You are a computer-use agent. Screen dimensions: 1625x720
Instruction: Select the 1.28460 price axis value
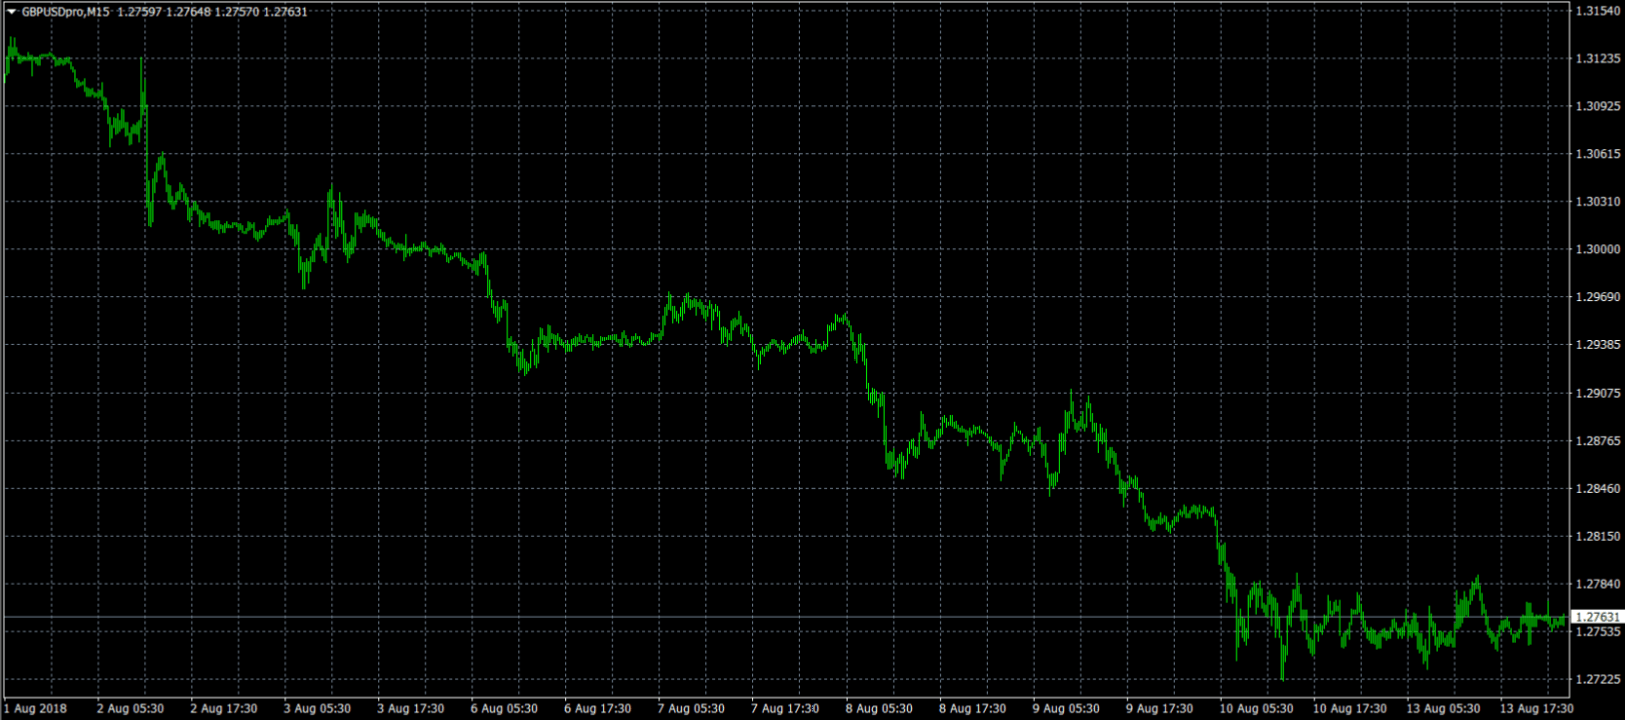click(1598, 489)
